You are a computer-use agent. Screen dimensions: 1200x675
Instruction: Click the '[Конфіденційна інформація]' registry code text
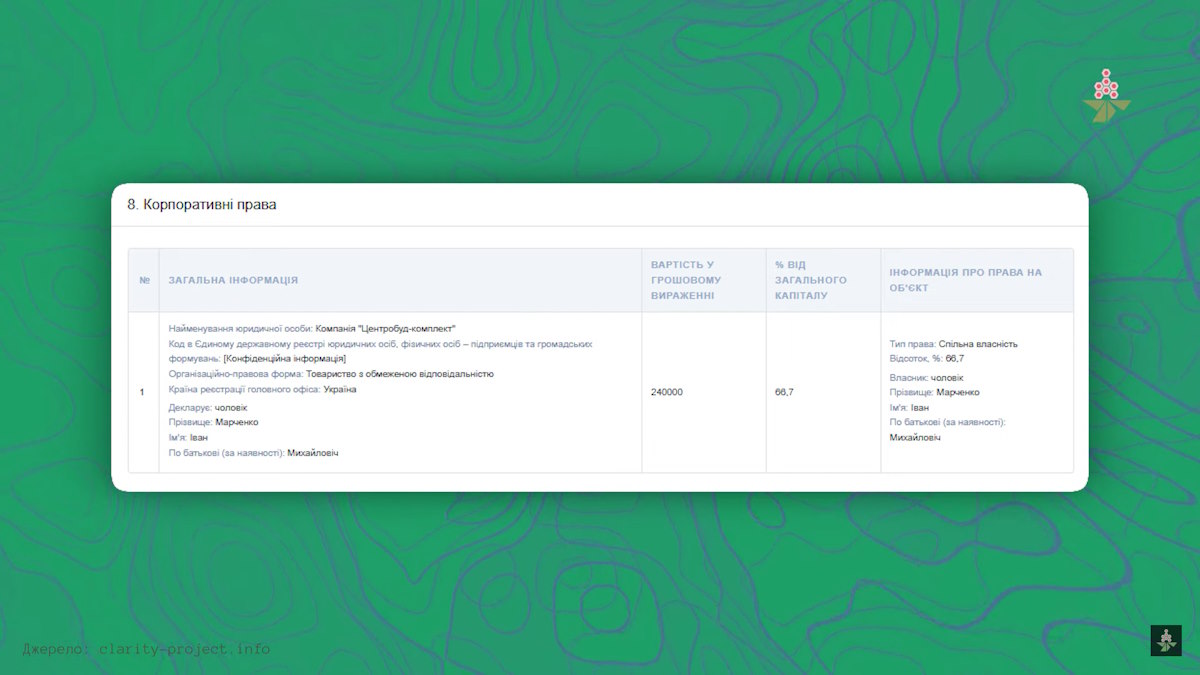click(284, 358)
